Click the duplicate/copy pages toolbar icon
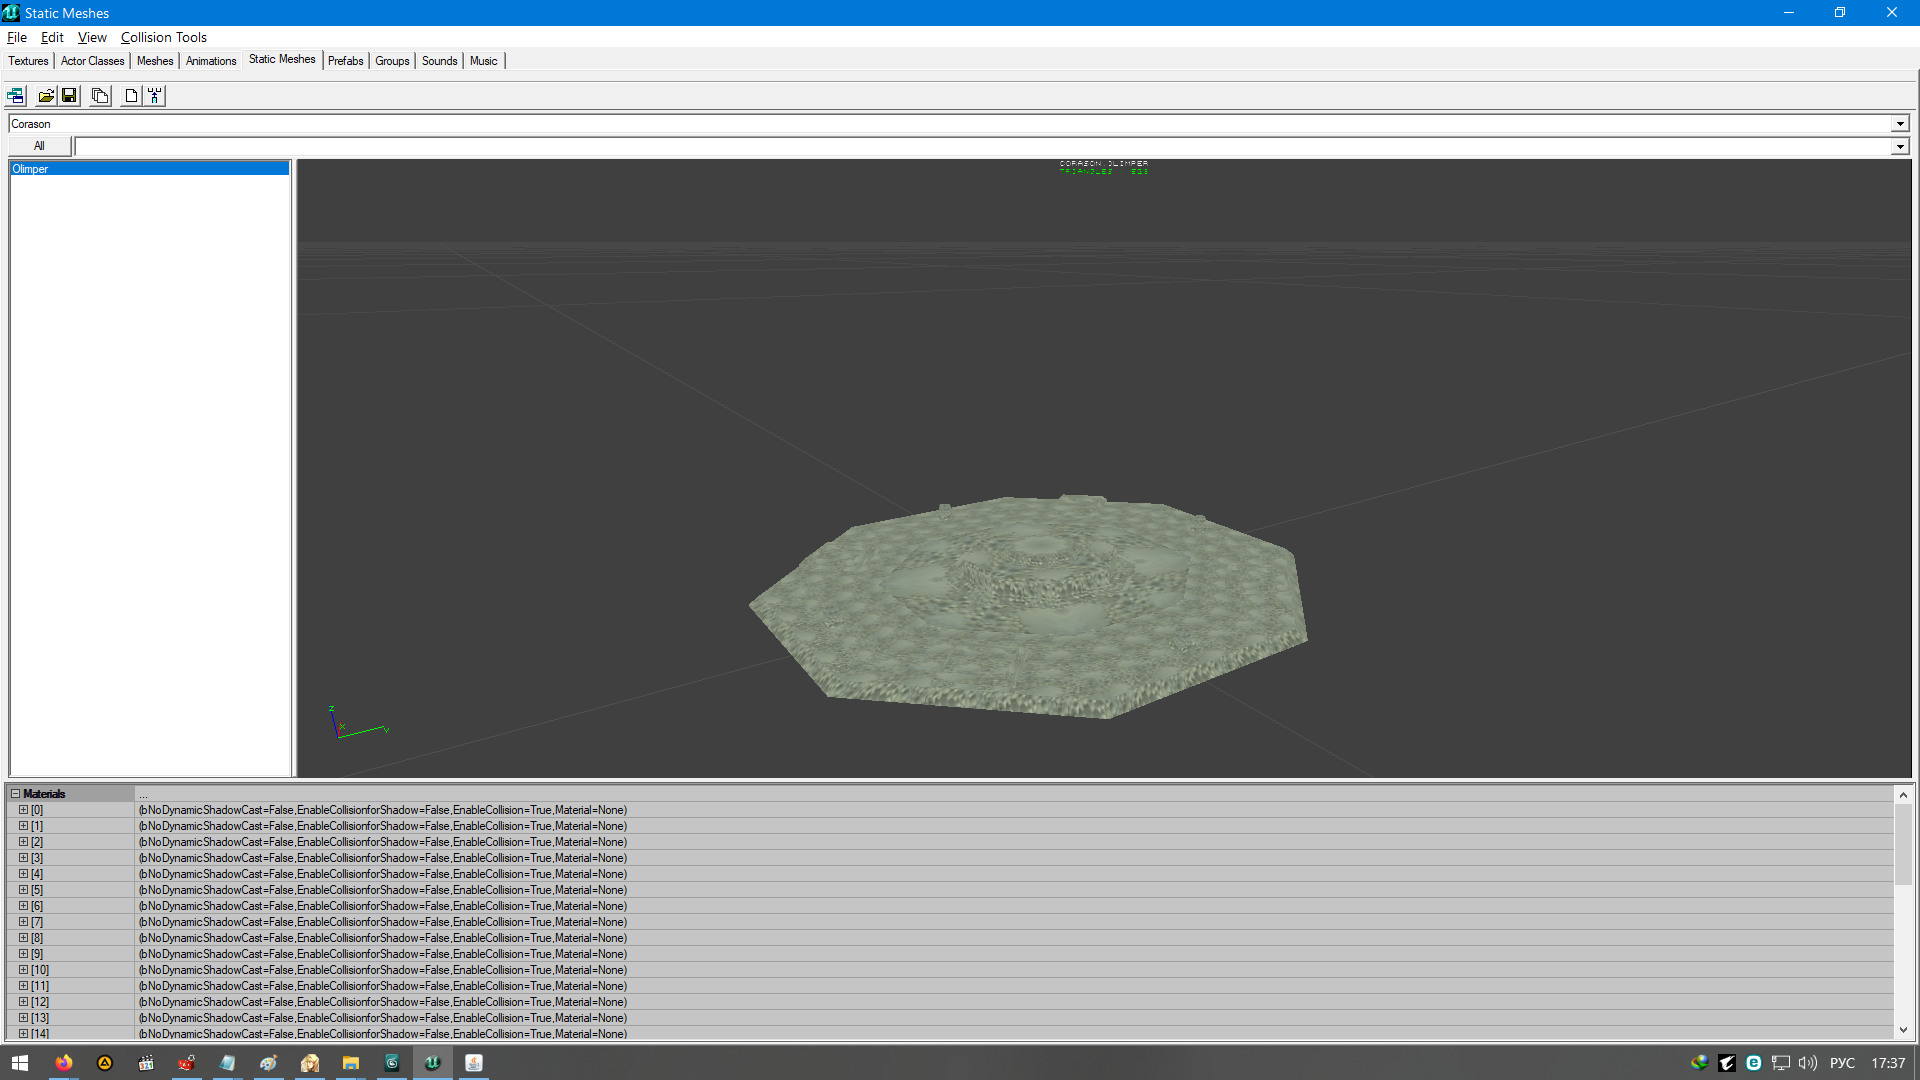 pyautogui.click(x=100, y=95)
